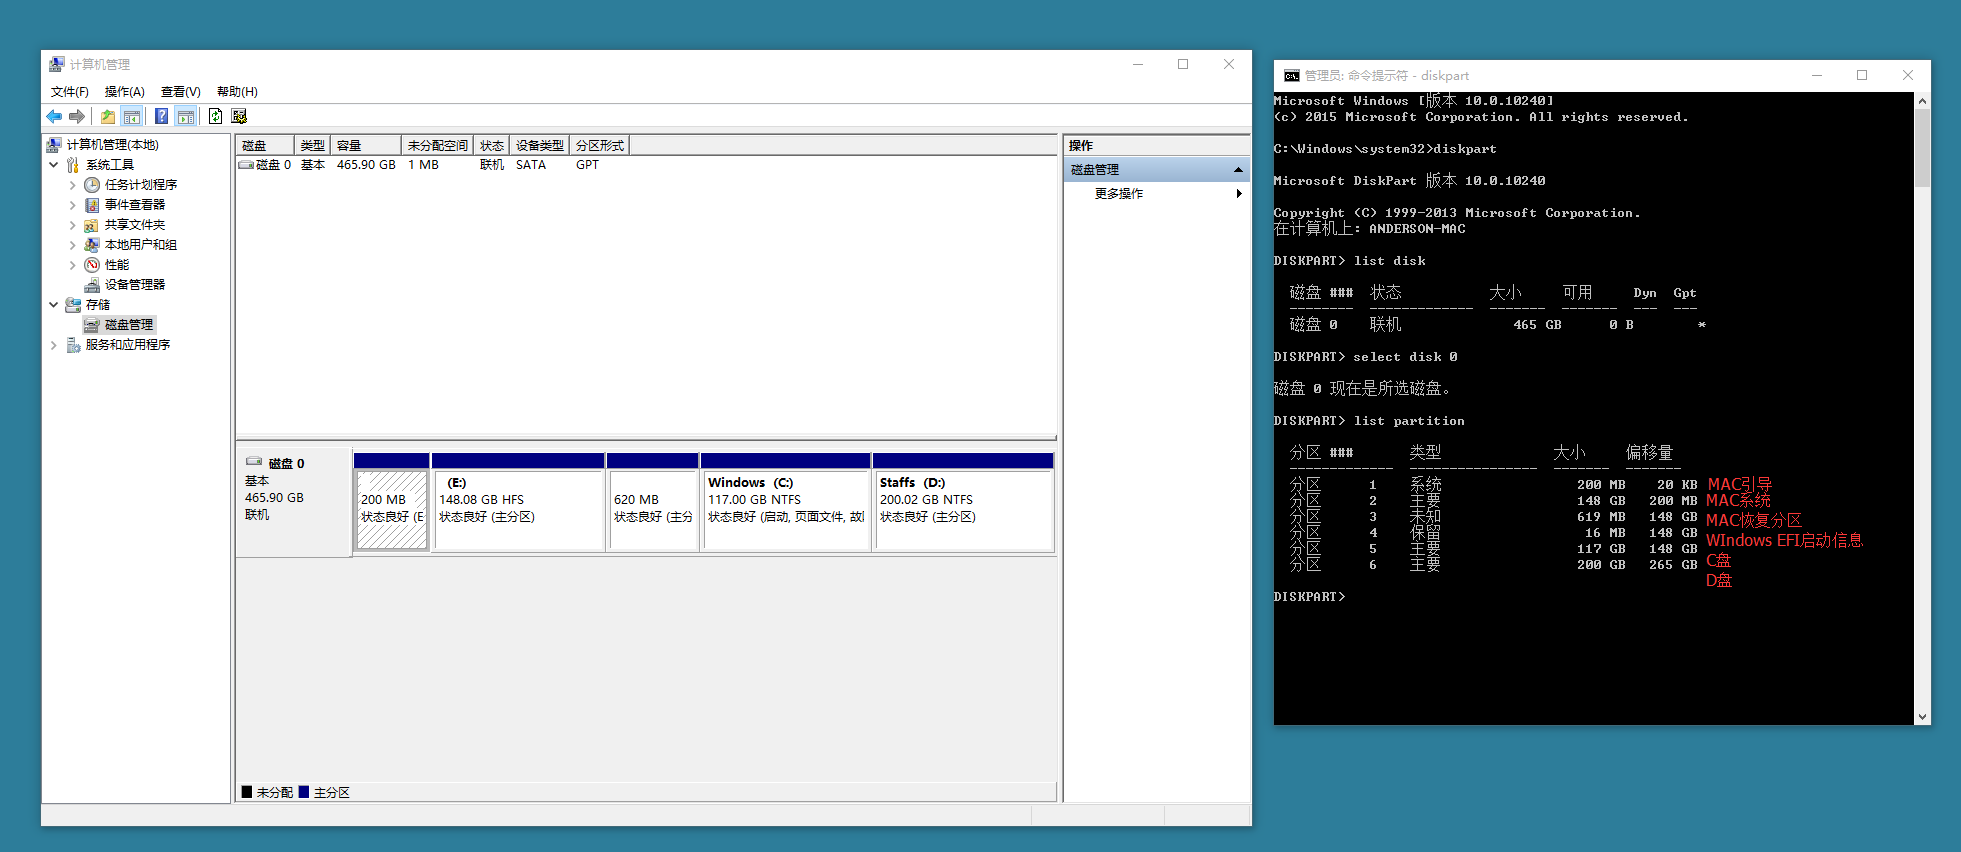This screenshot has width=1961, height=852.
Task: Click the Refresh icon in the toolbar
Action: click(215, 117)
